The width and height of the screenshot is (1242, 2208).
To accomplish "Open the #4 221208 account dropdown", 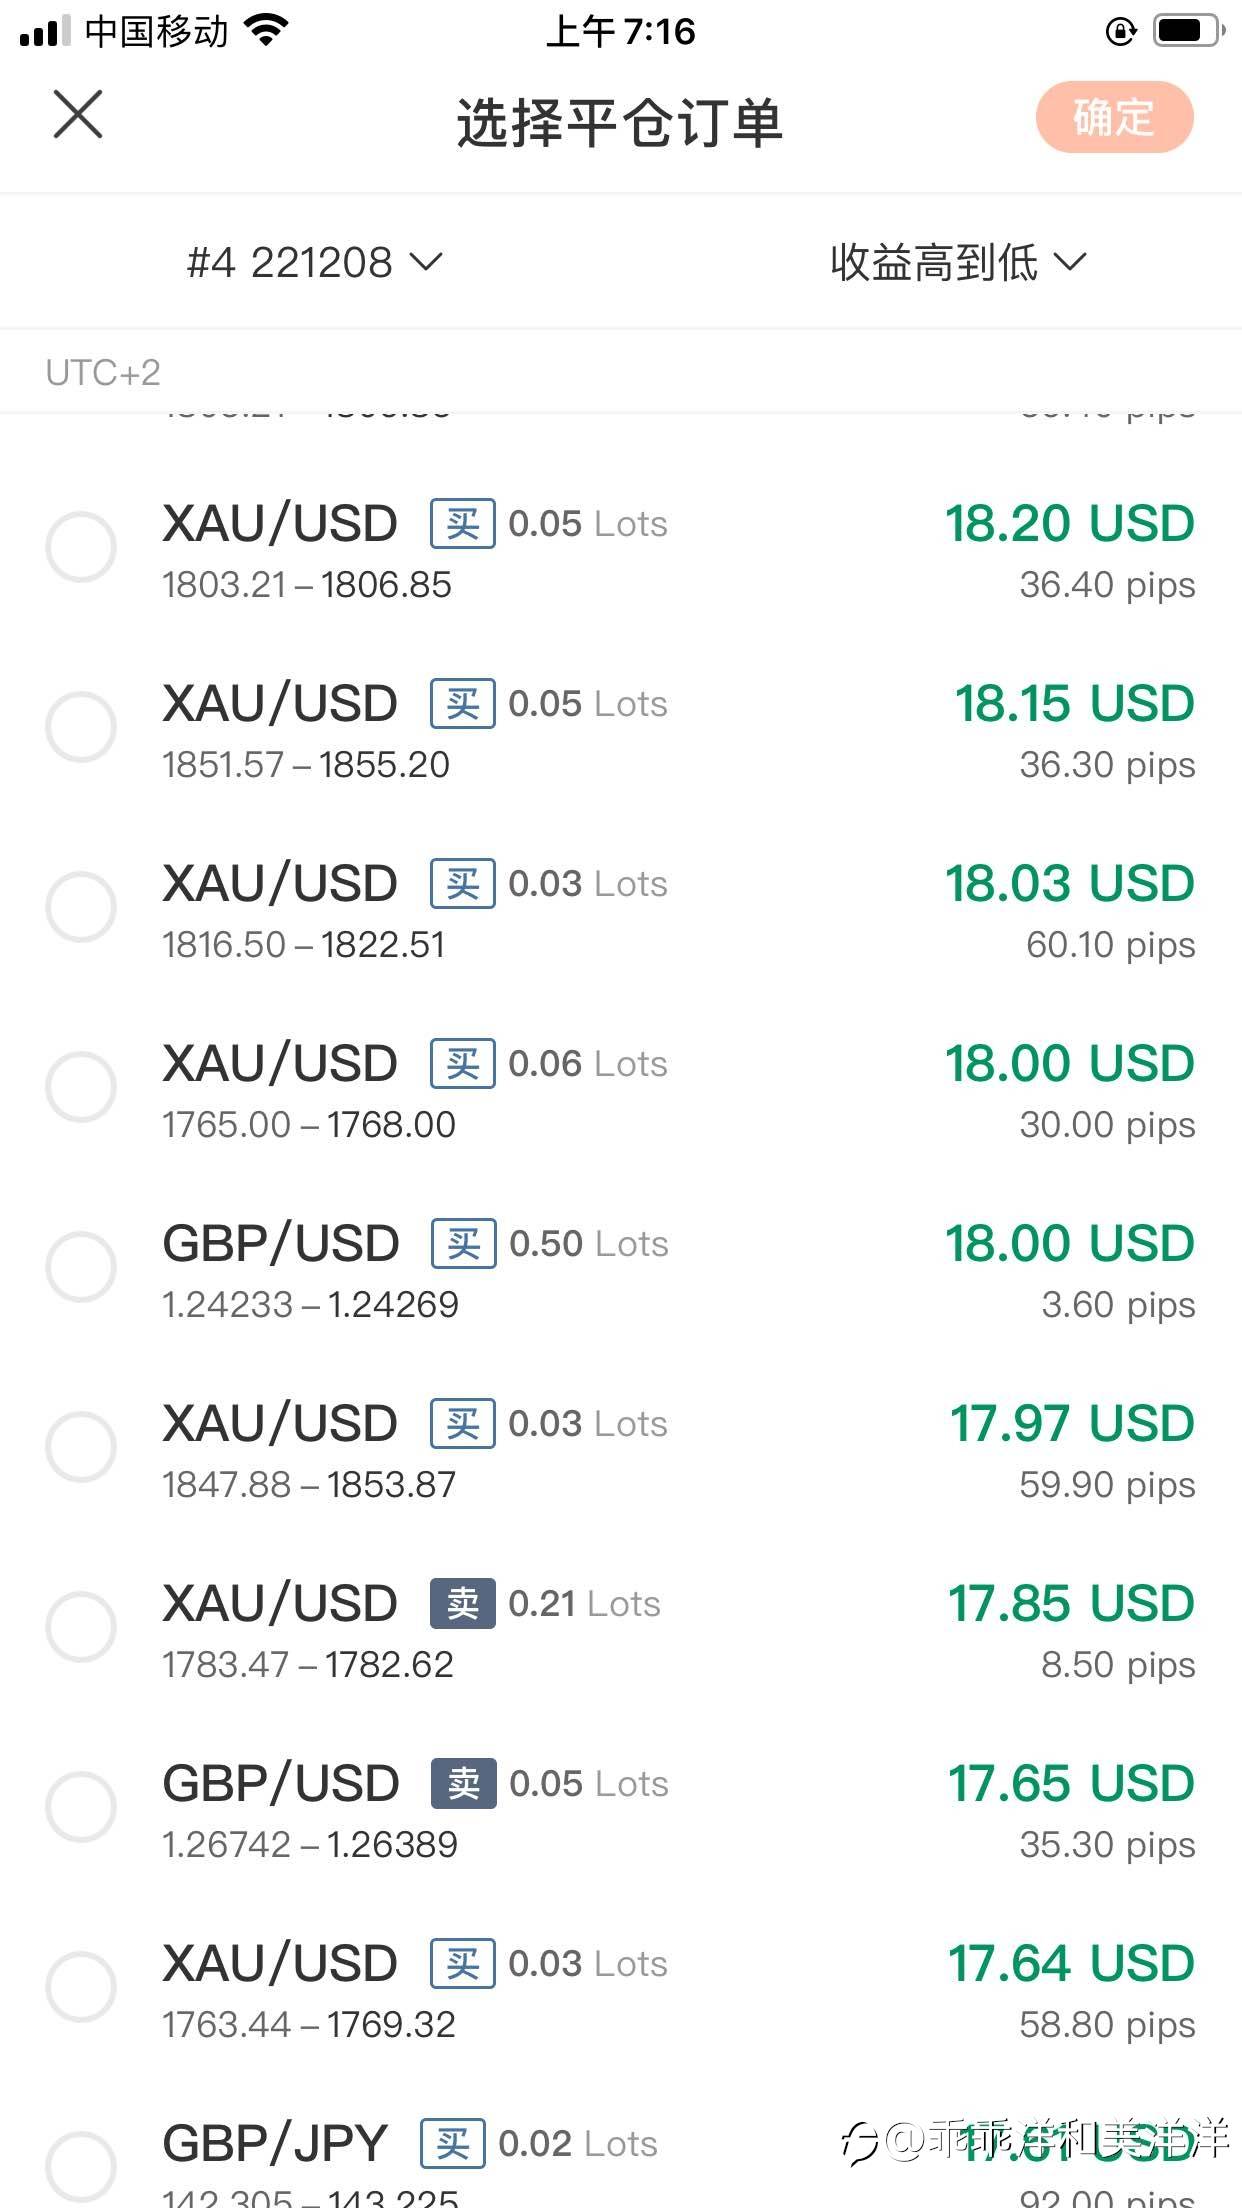I will [314, 263].
